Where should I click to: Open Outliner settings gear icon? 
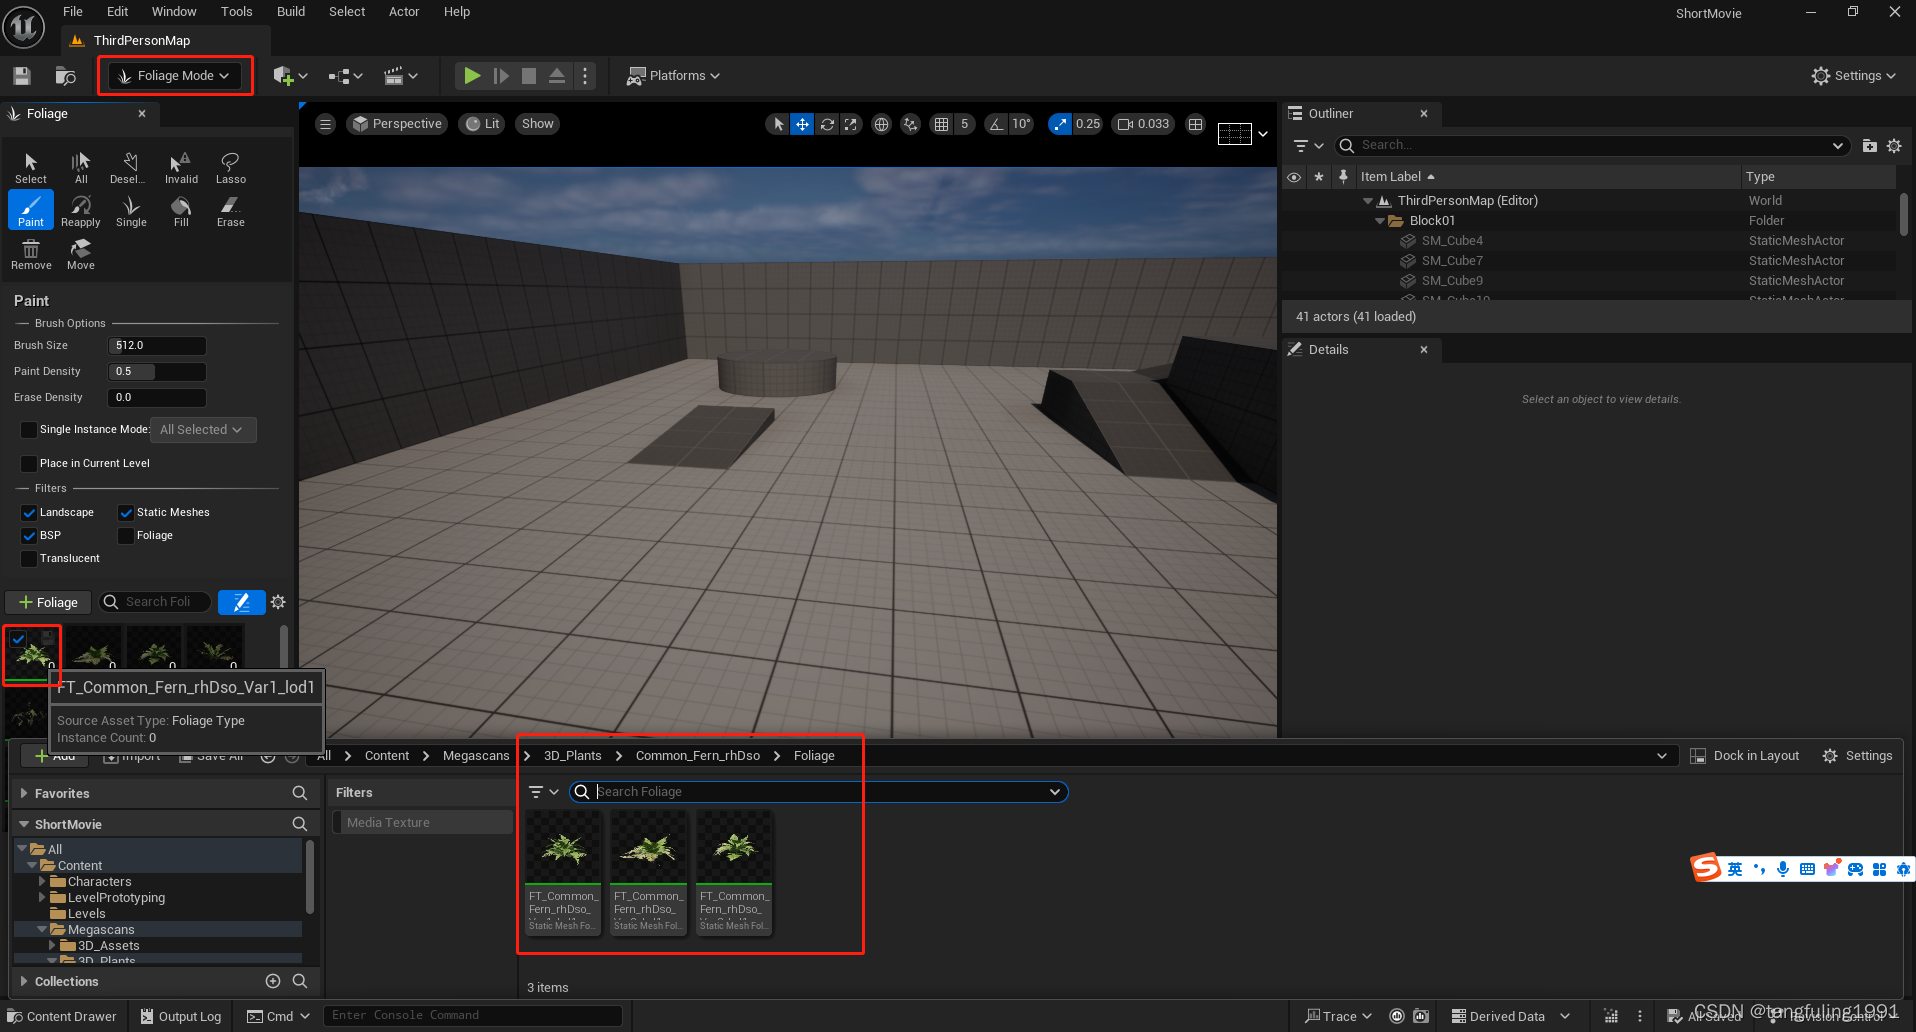1894,146
